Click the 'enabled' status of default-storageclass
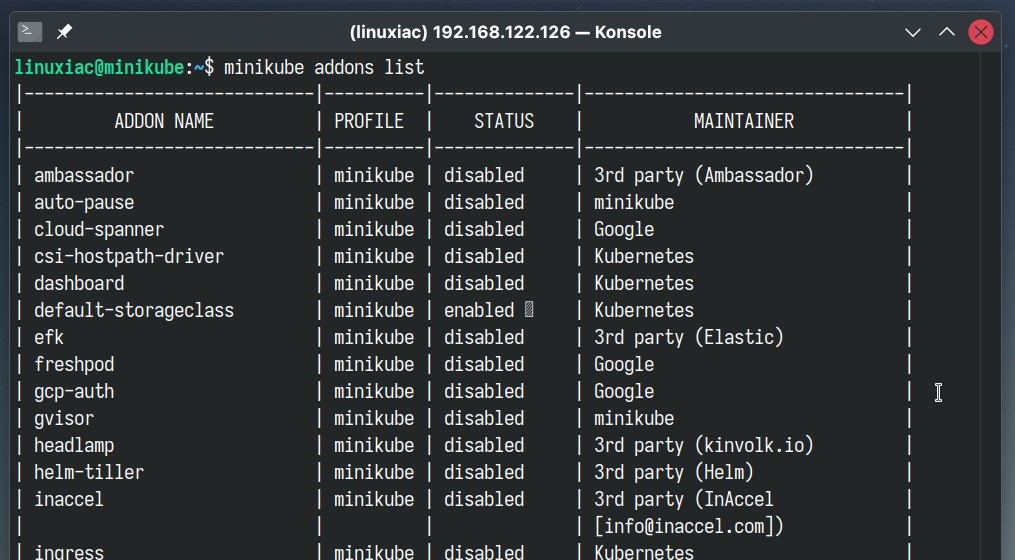This screenshot has width=1015, height=560. [x=479, y=311]
